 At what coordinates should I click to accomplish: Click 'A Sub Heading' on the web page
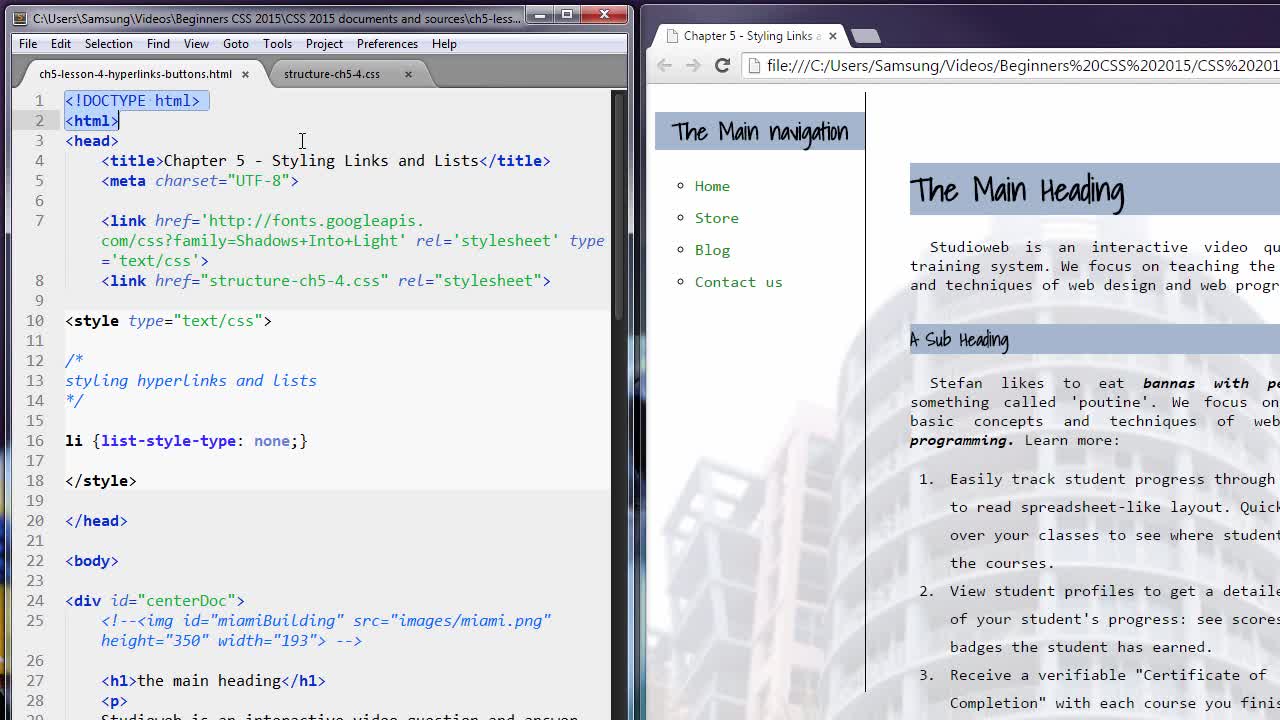(x=959, y=340)
